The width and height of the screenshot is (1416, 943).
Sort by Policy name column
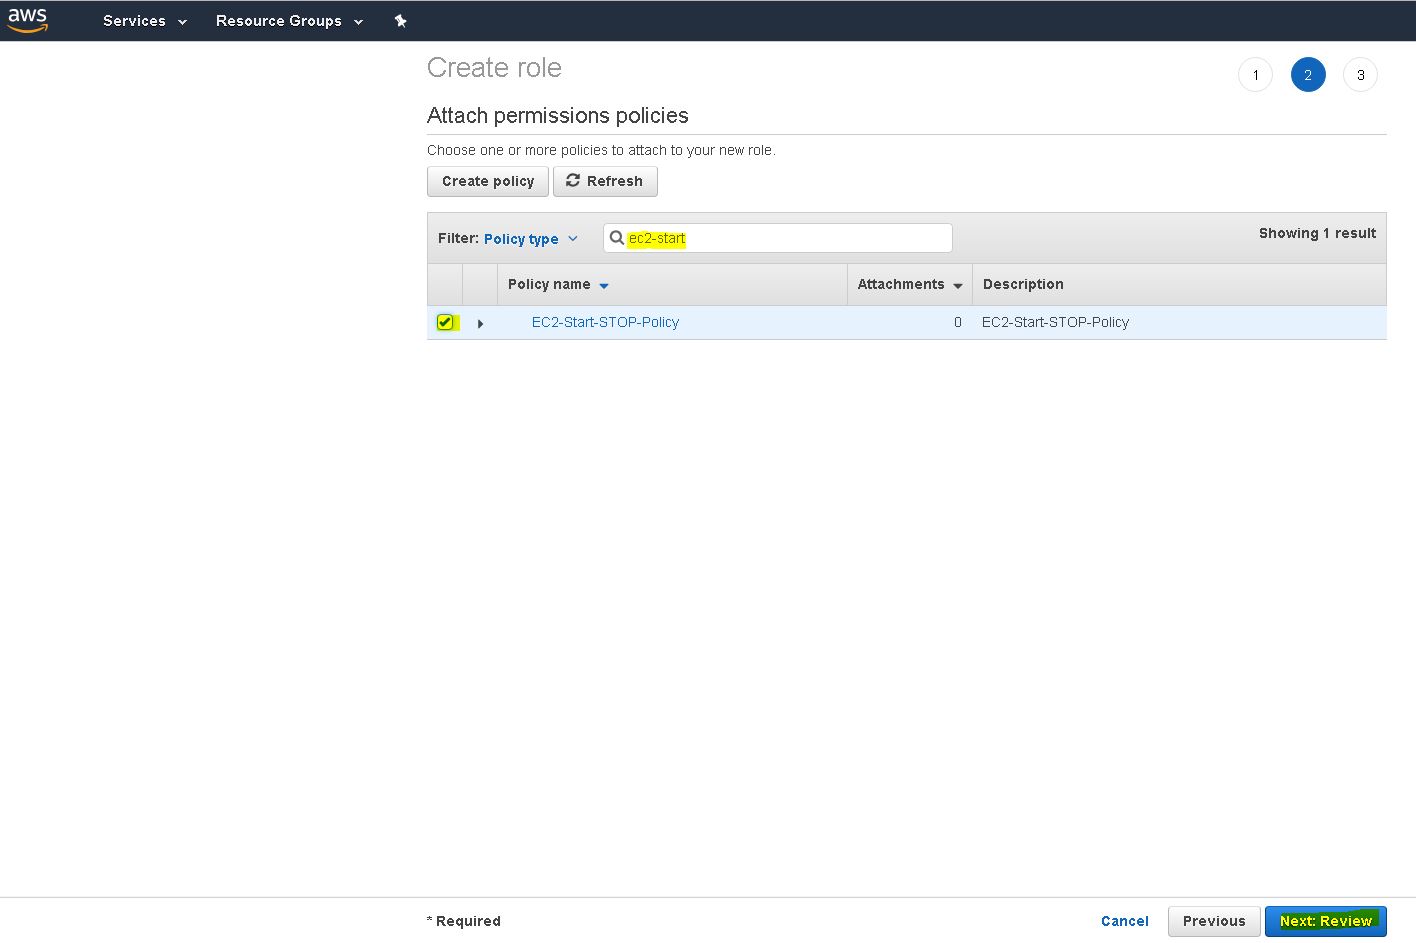(x=557, y=285)
